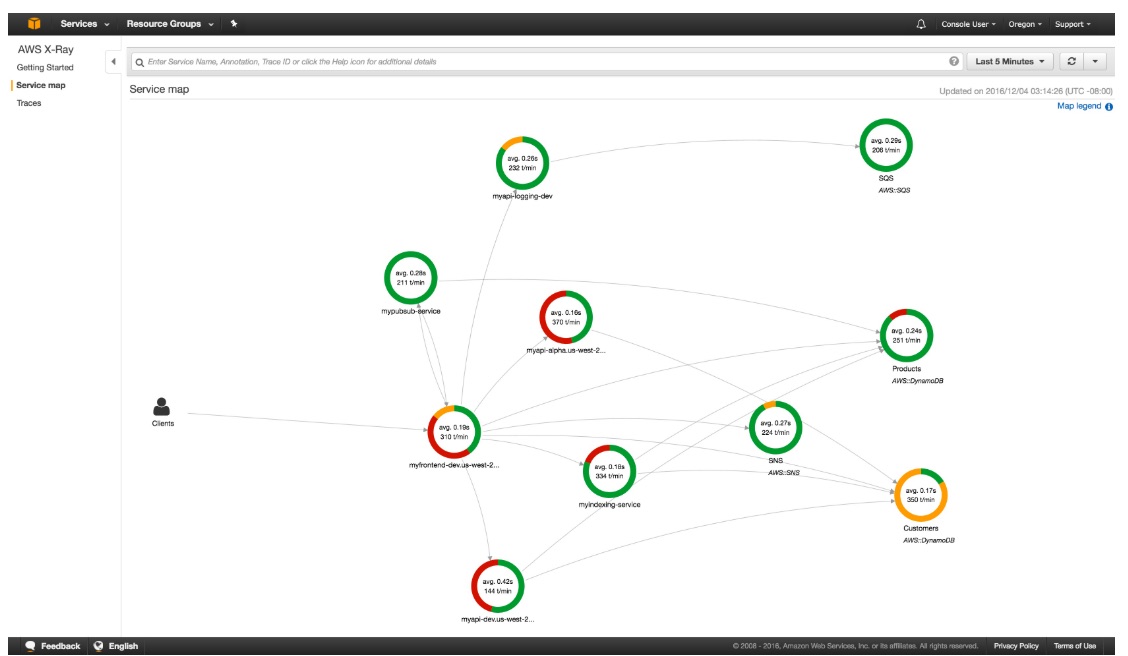Select the Clients user node

coord(162,407)
